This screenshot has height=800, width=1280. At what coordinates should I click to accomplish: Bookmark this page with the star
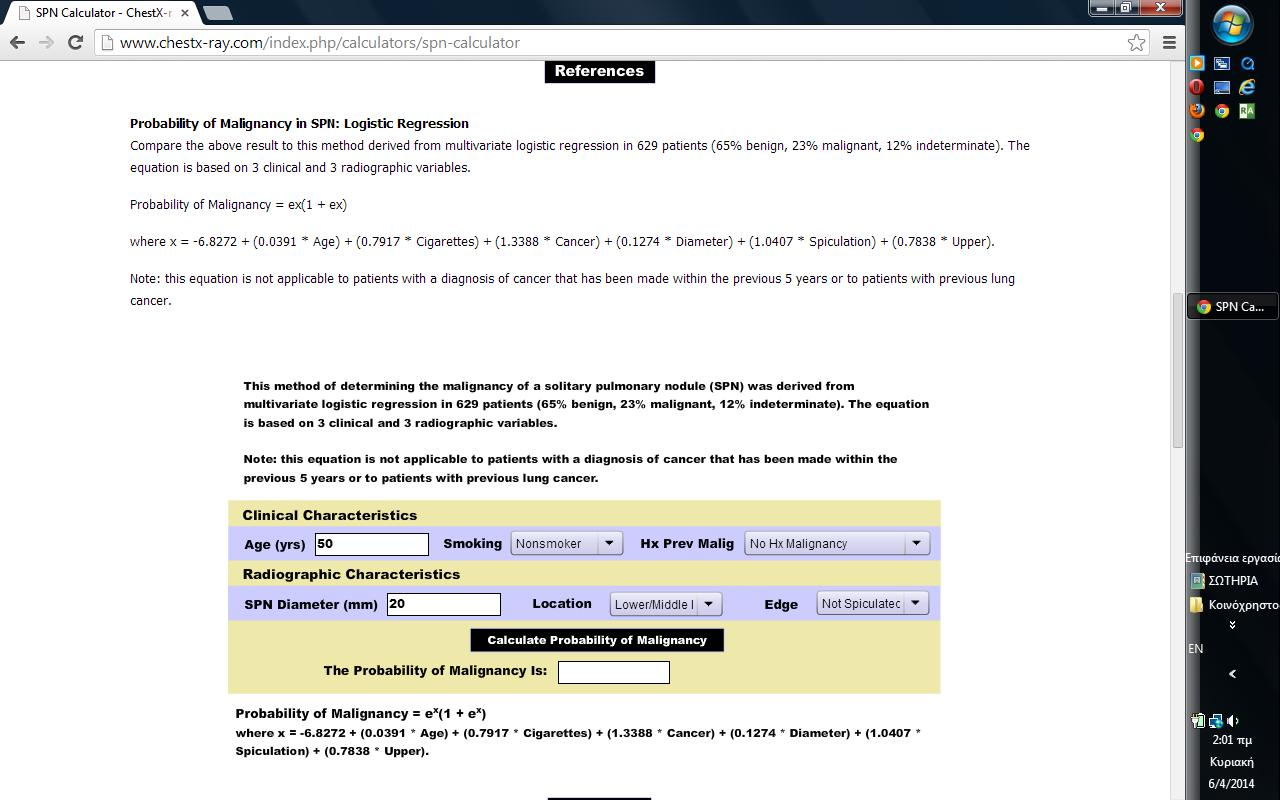(x=1136, y=42)
